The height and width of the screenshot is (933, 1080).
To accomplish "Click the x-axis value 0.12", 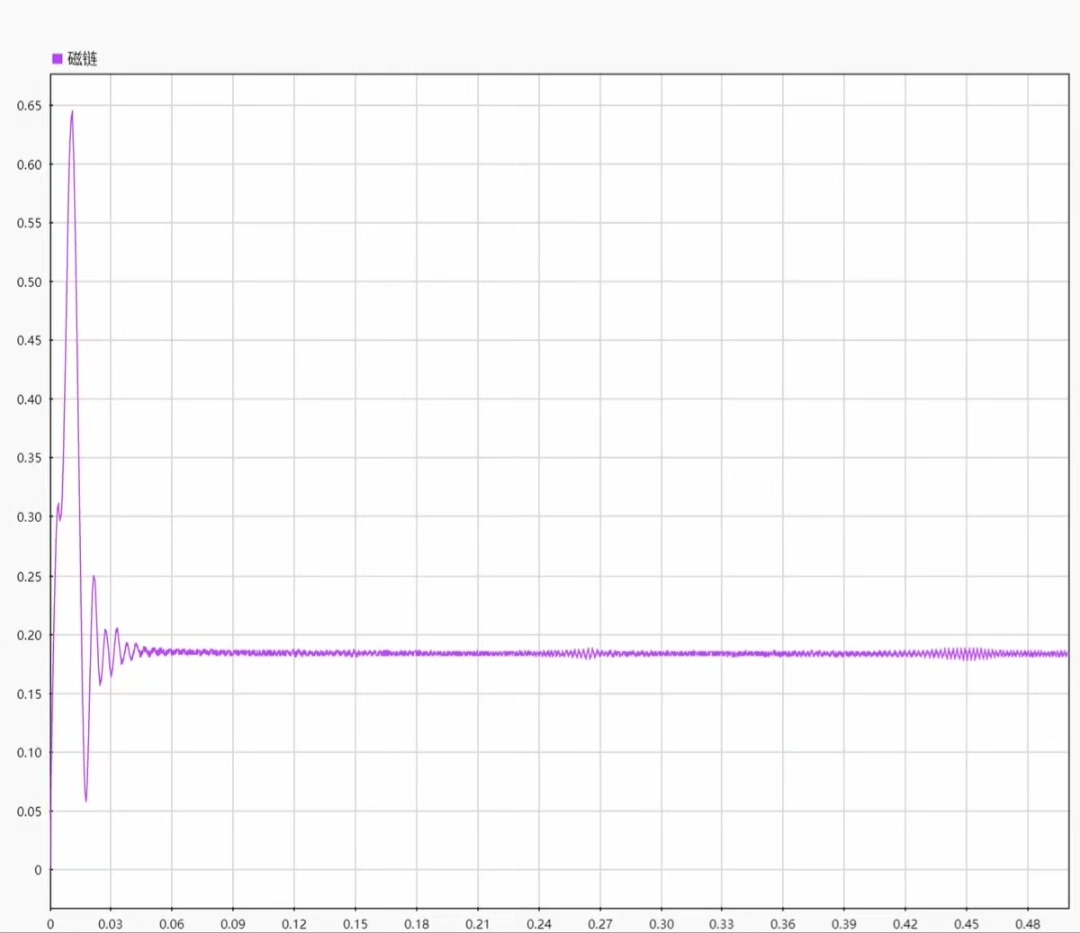I will (x=294, y=924).
